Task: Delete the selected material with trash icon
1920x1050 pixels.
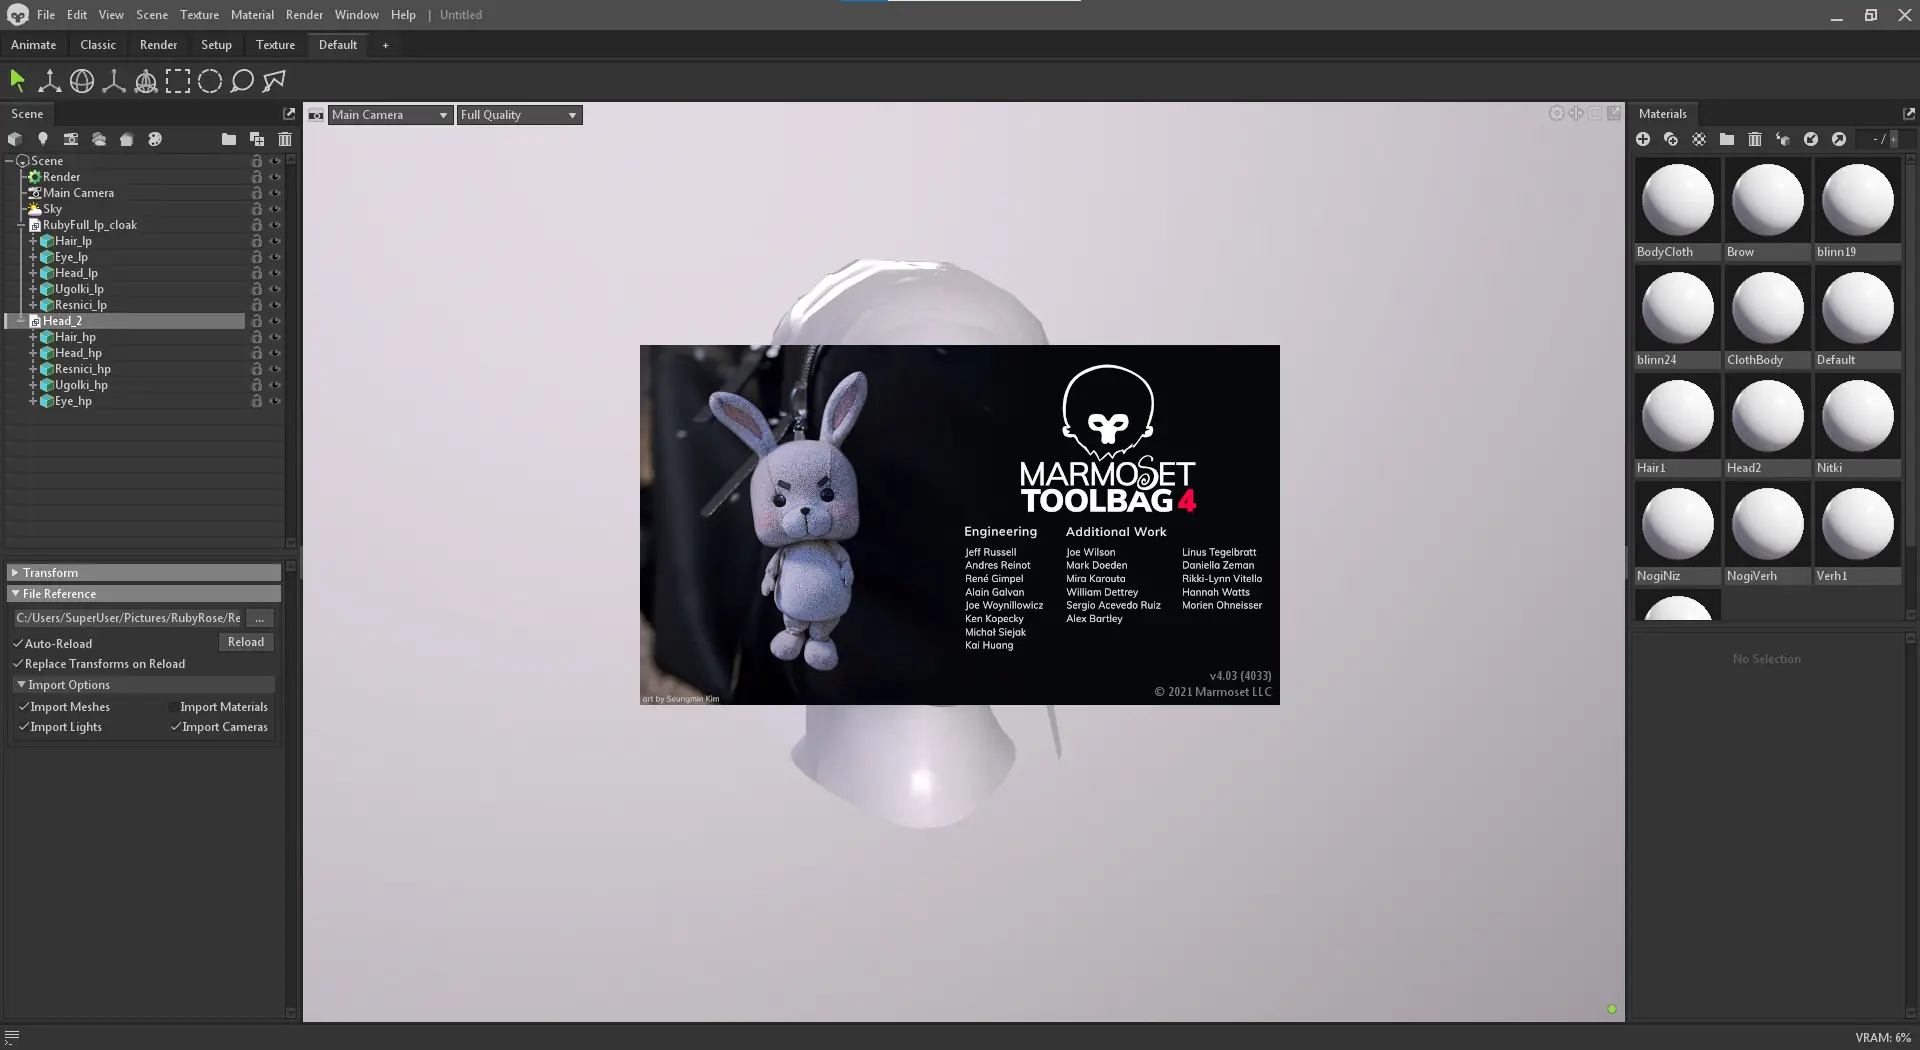Action: [x=1755, y=139]
